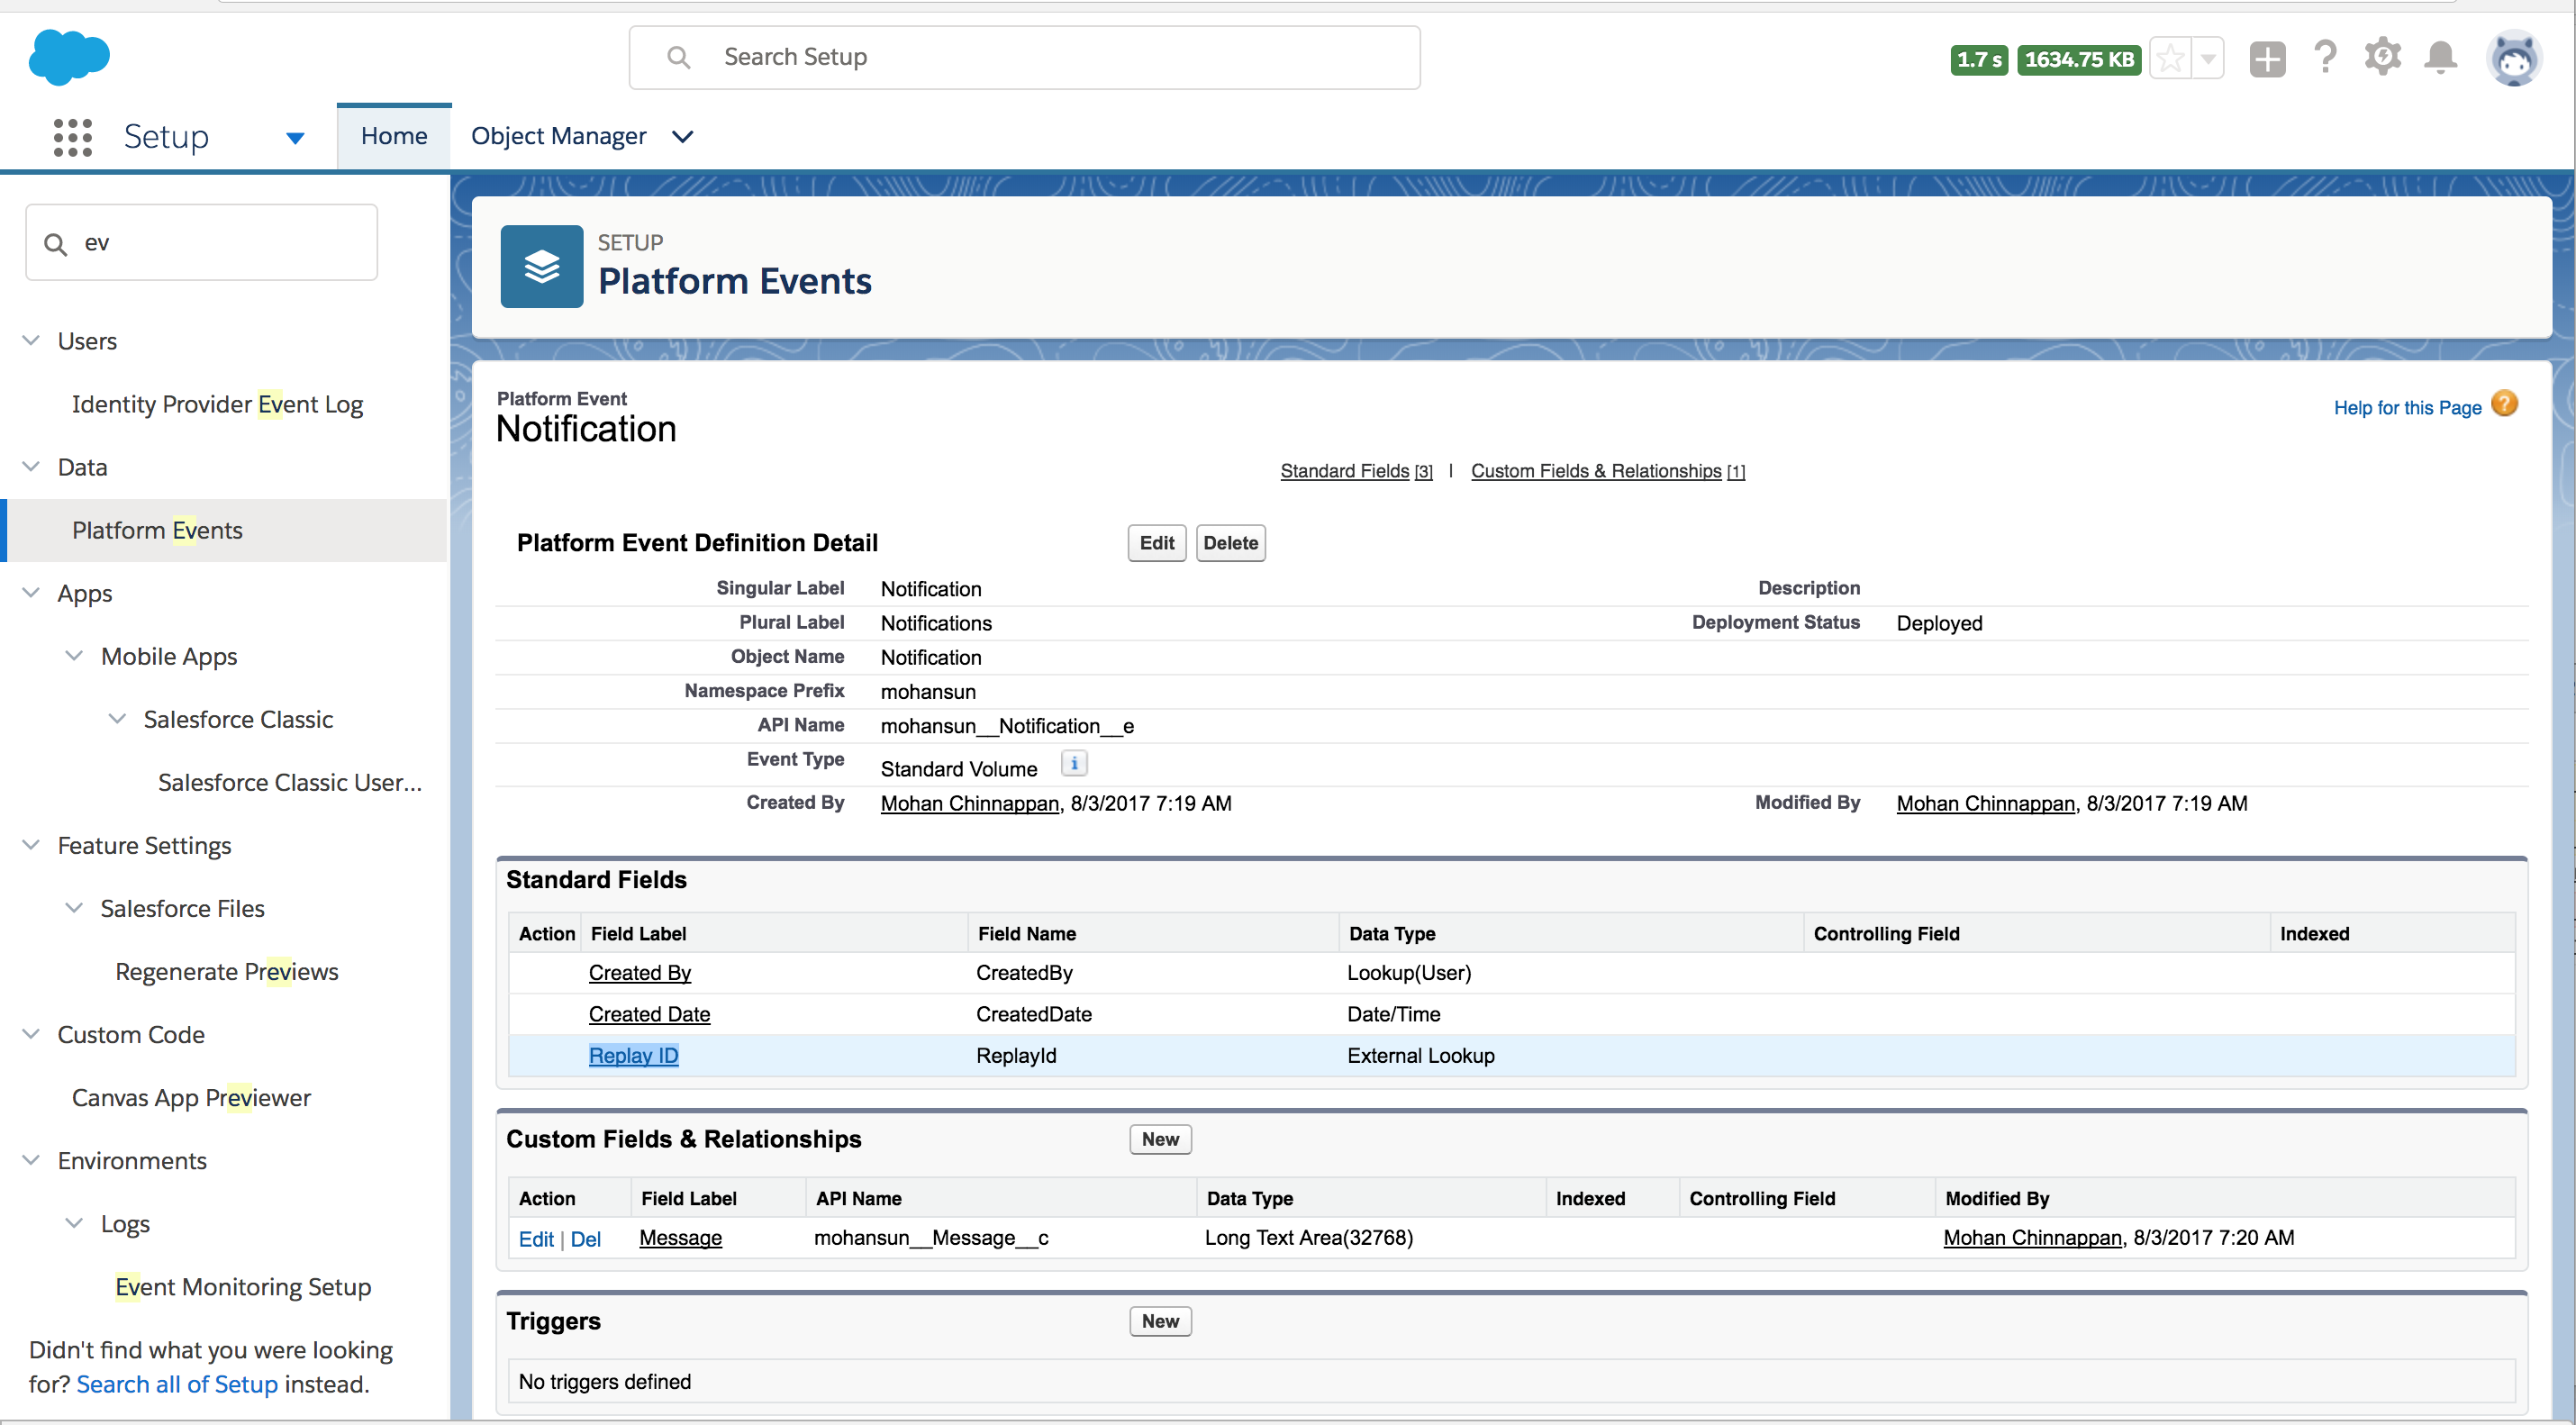Open Identity Provider Event Log
The height and width of the screenshot is (1425, 2576).
click(217, 404)
